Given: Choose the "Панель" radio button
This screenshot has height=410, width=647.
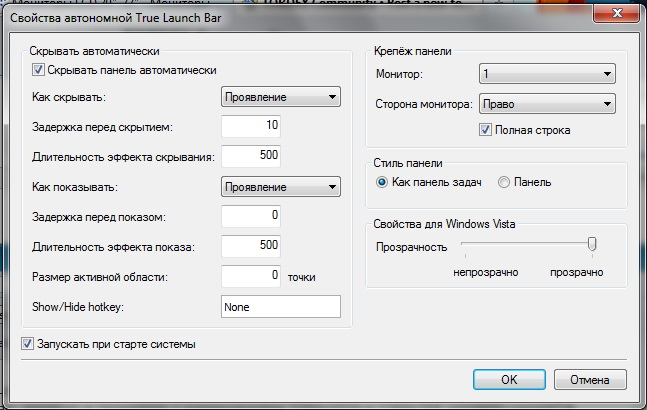Looking at the screenshot, I should coord(504,182).
